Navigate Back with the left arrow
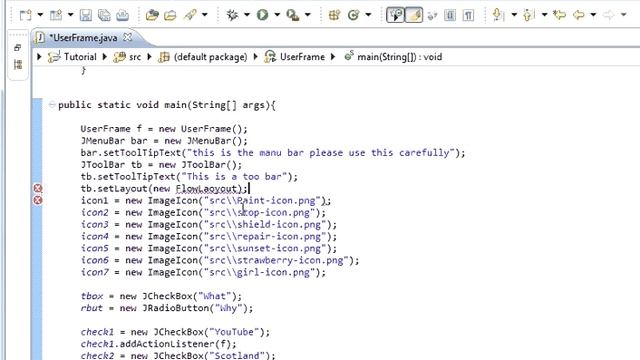The height and width of the screenshot is (360, 640). click(x=578, y=15)
